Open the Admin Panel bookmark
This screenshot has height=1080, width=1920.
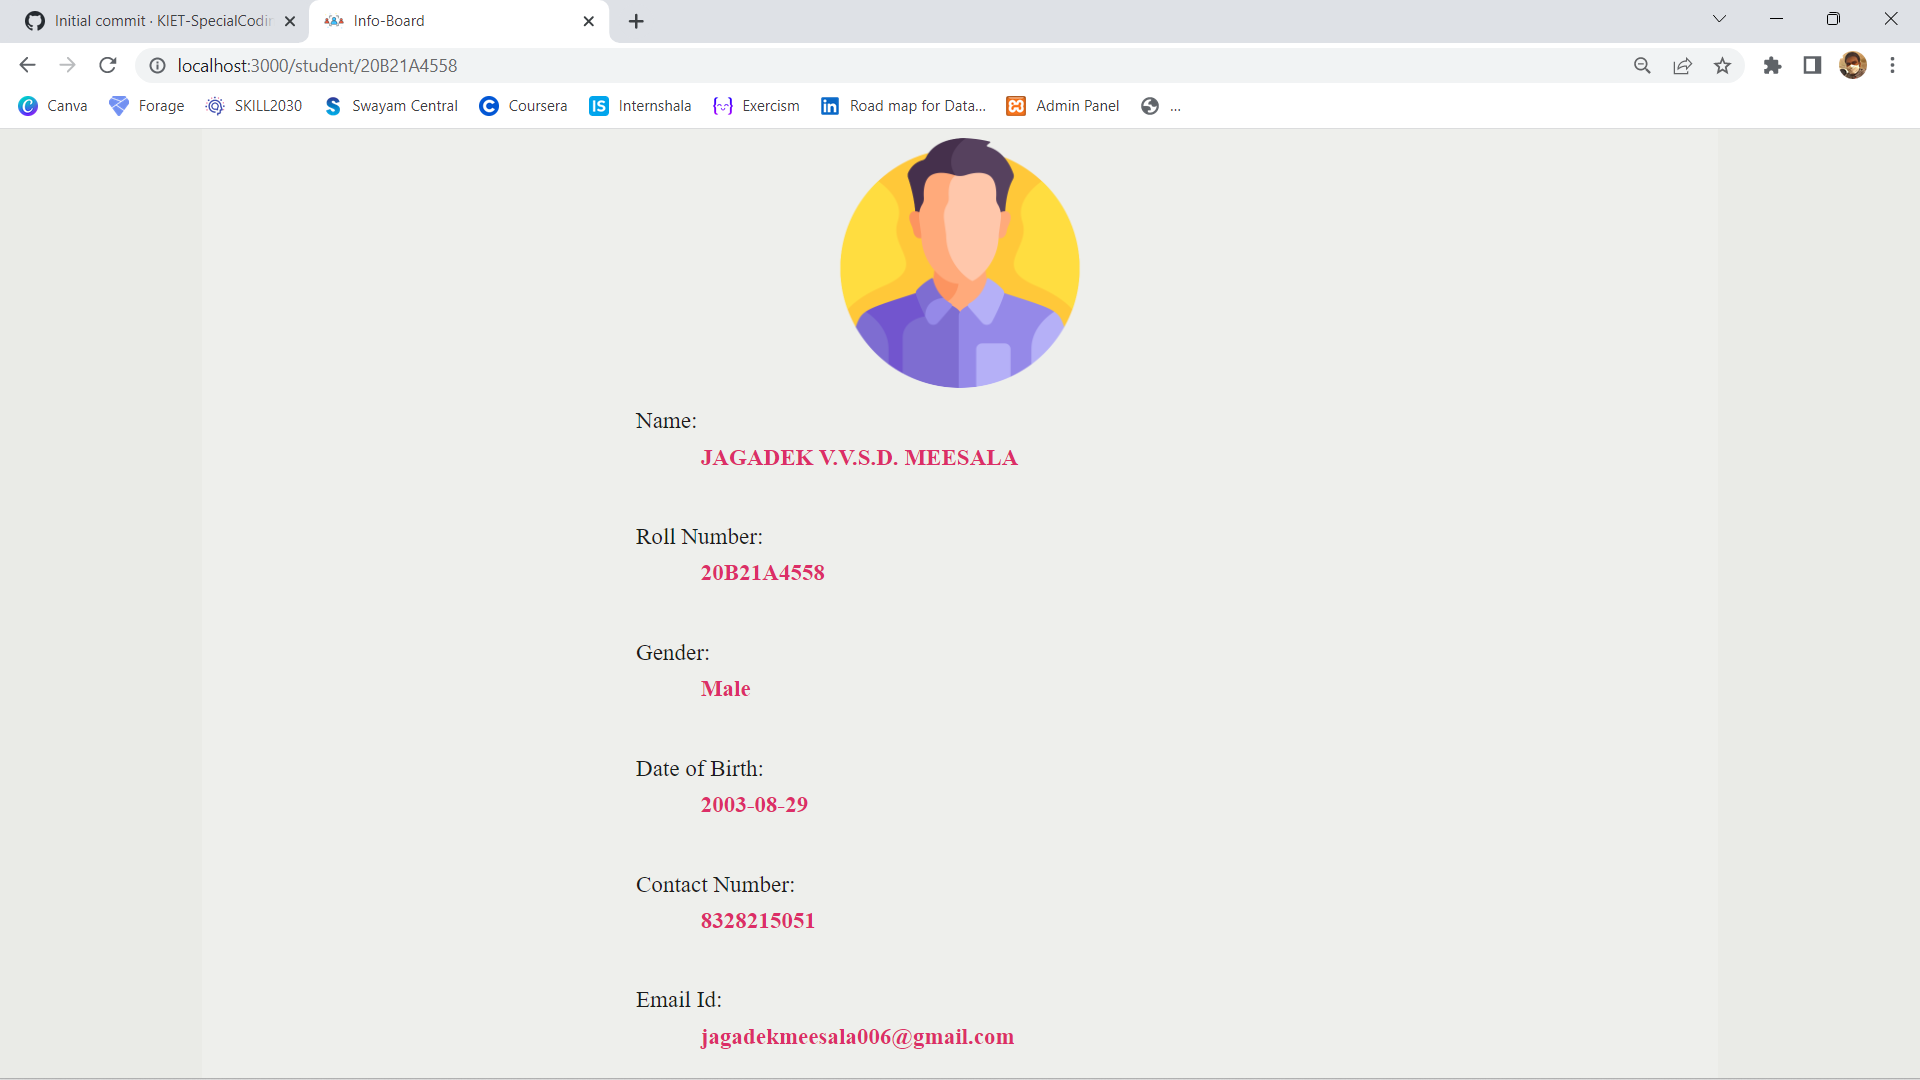[x=1063, y=105]
